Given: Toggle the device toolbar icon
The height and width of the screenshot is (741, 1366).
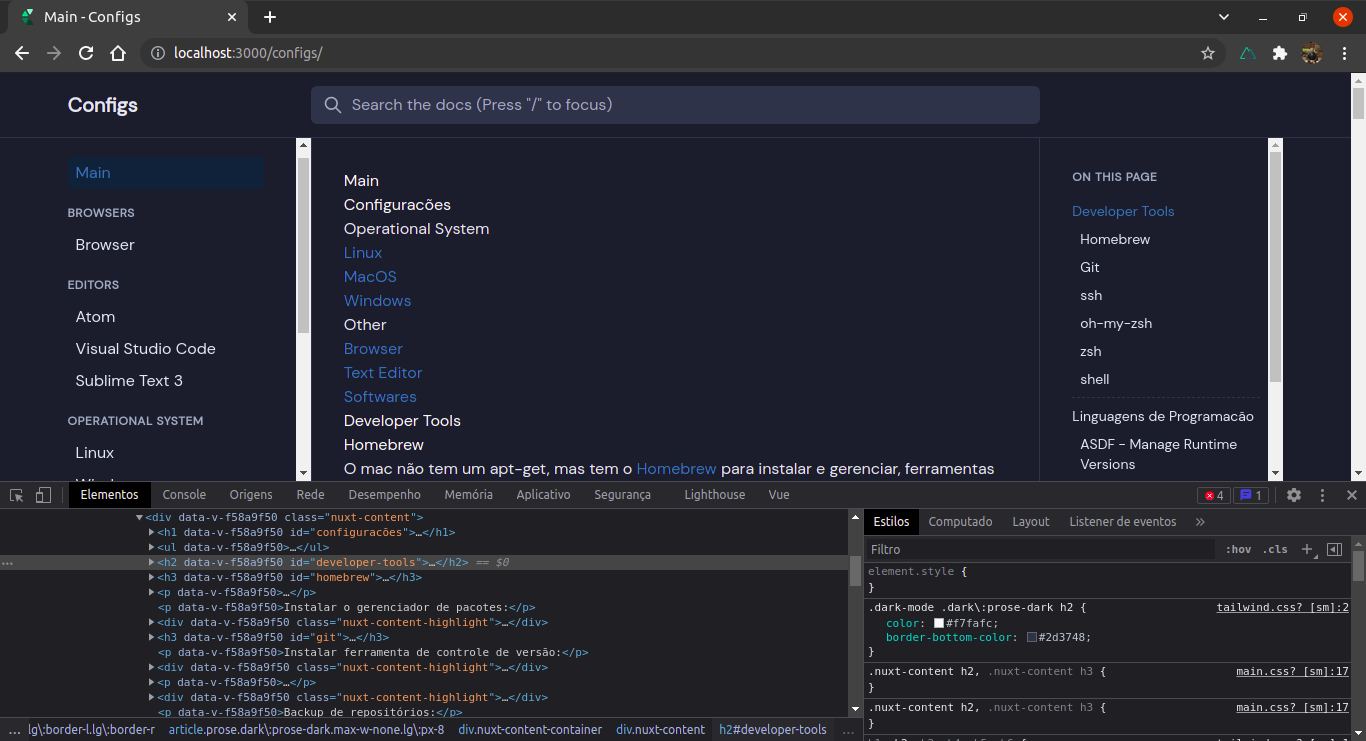Looking at the screenshot, I should 41,494.
